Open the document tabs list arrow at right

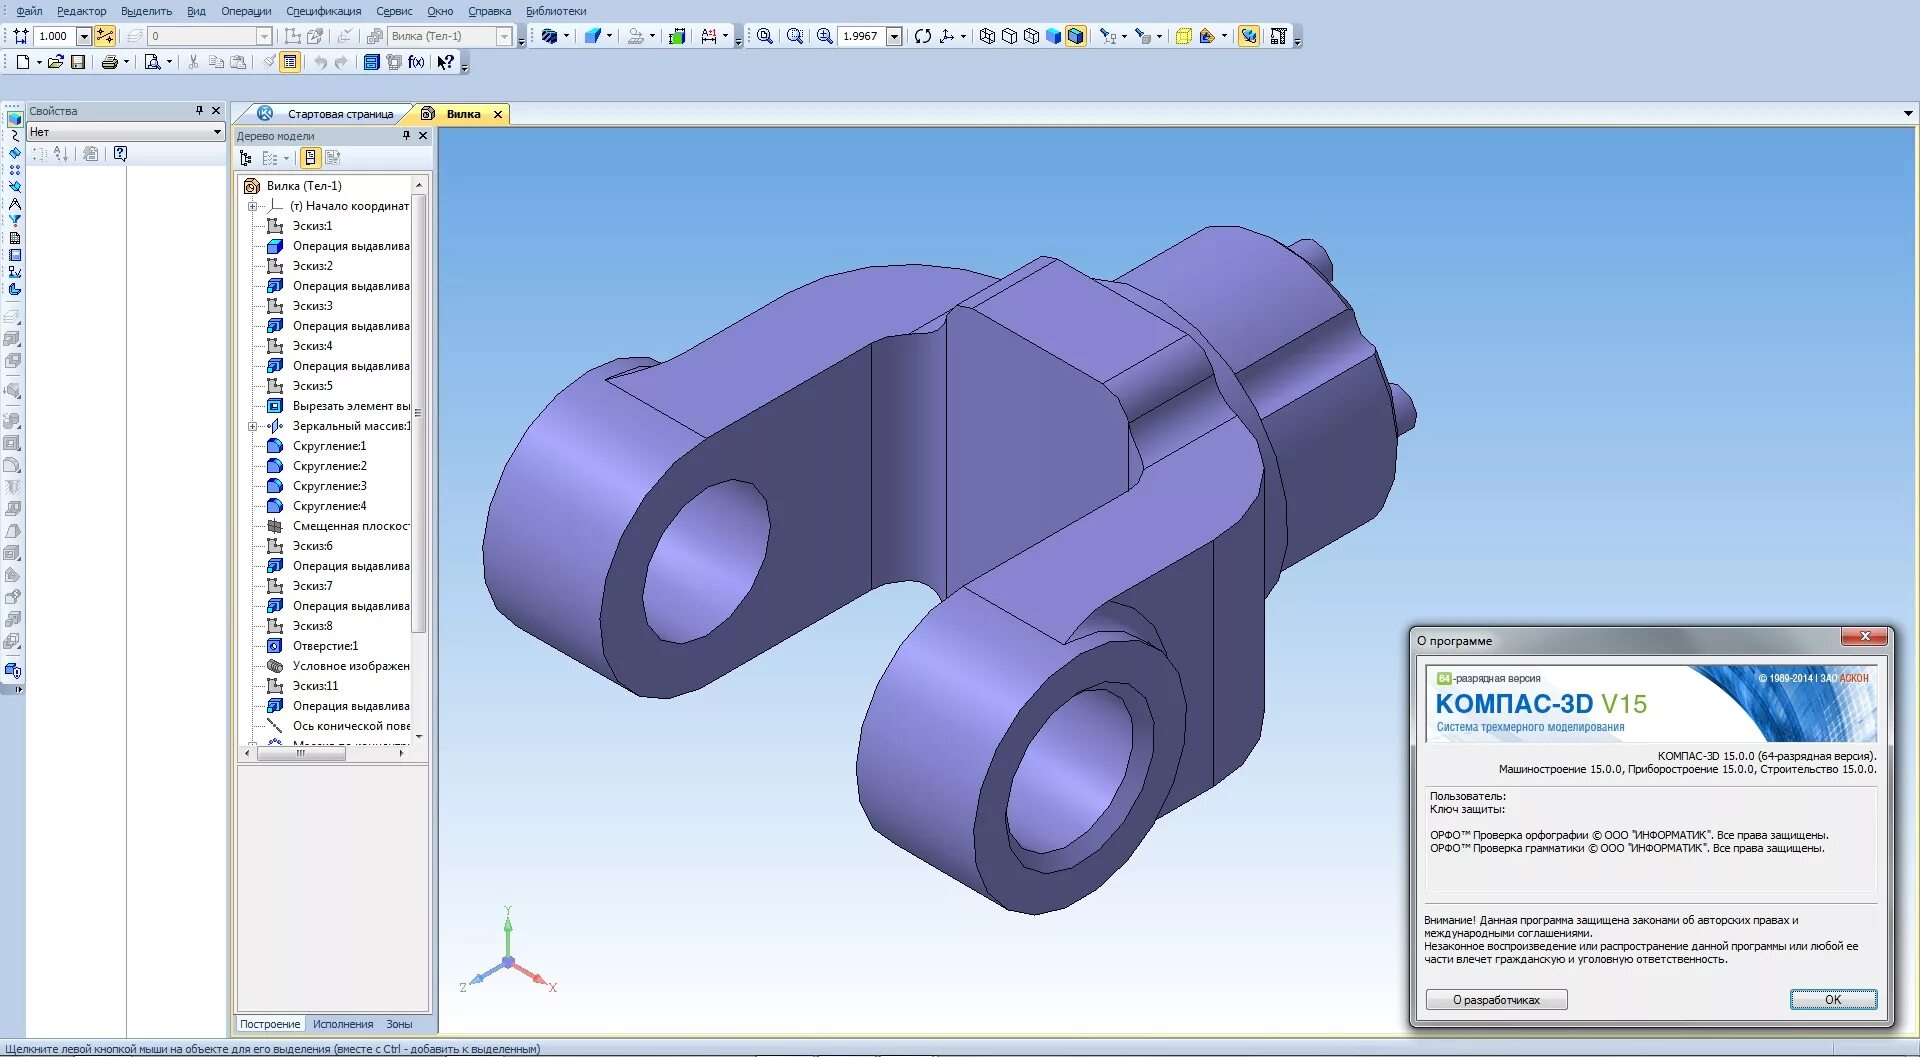[x=1908, y=114]
